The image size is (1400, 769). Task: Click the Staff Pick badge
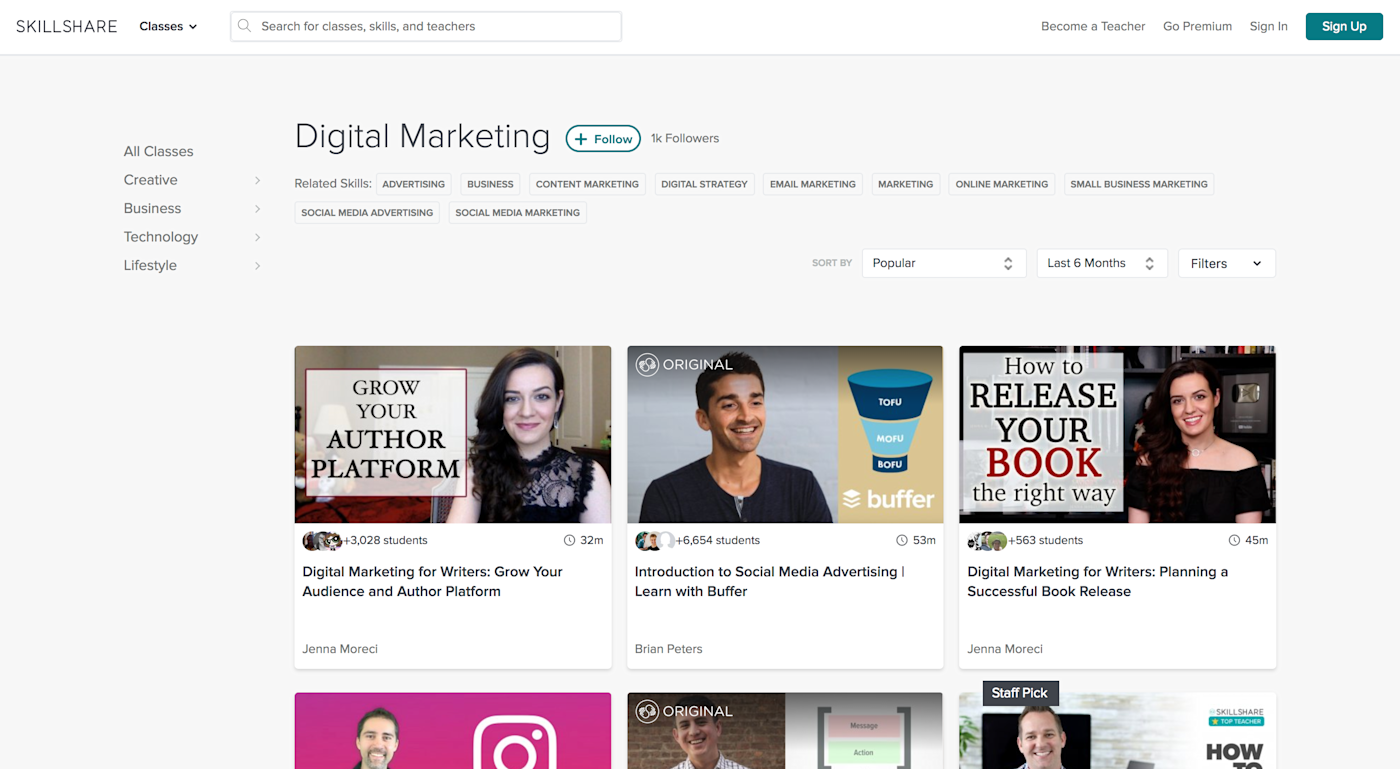1020,693
